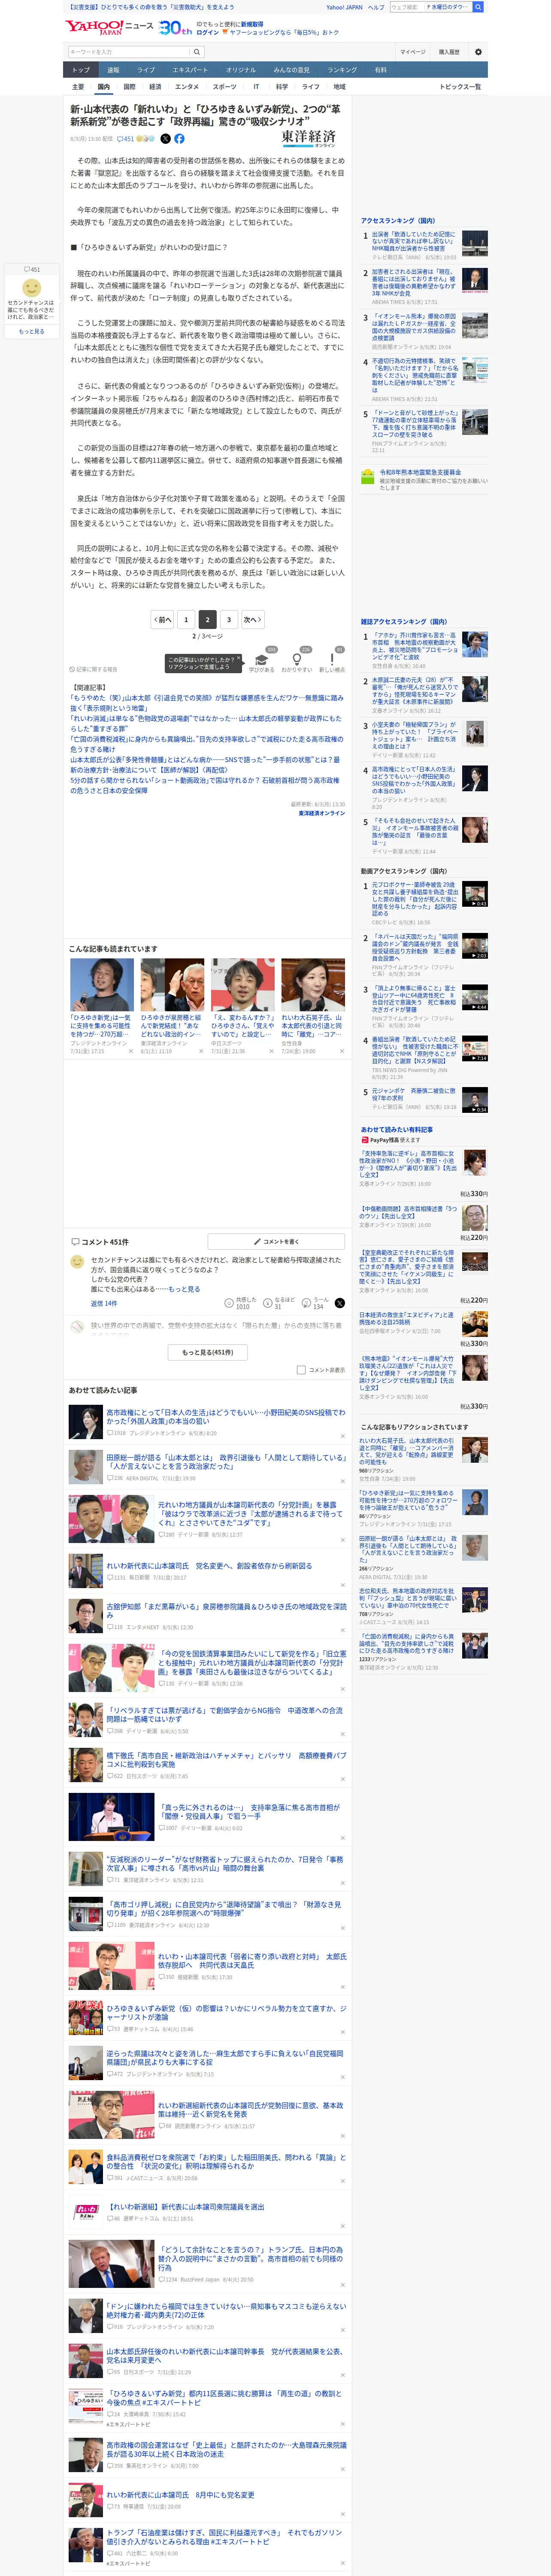Toggle the コメント非表示 checkbox
The height and width of the screenshot is (2576, 551).
pos(301,1370)
